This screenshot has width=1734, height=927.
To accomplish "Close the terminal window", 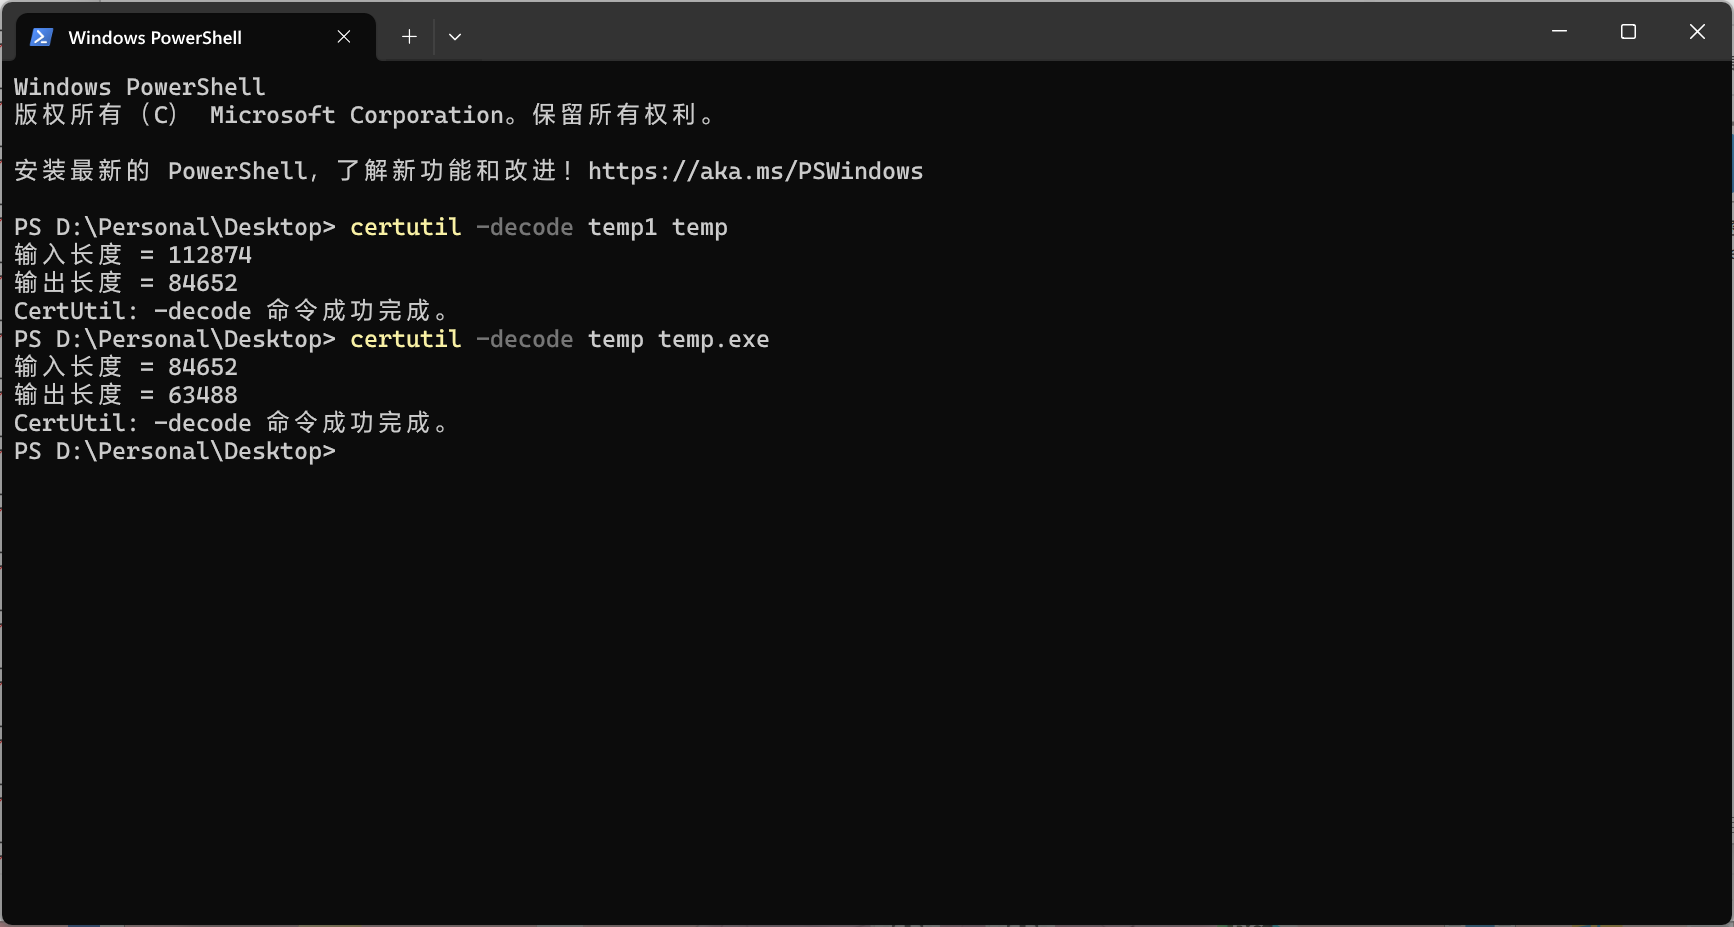I will click(x=1697, y=32).
